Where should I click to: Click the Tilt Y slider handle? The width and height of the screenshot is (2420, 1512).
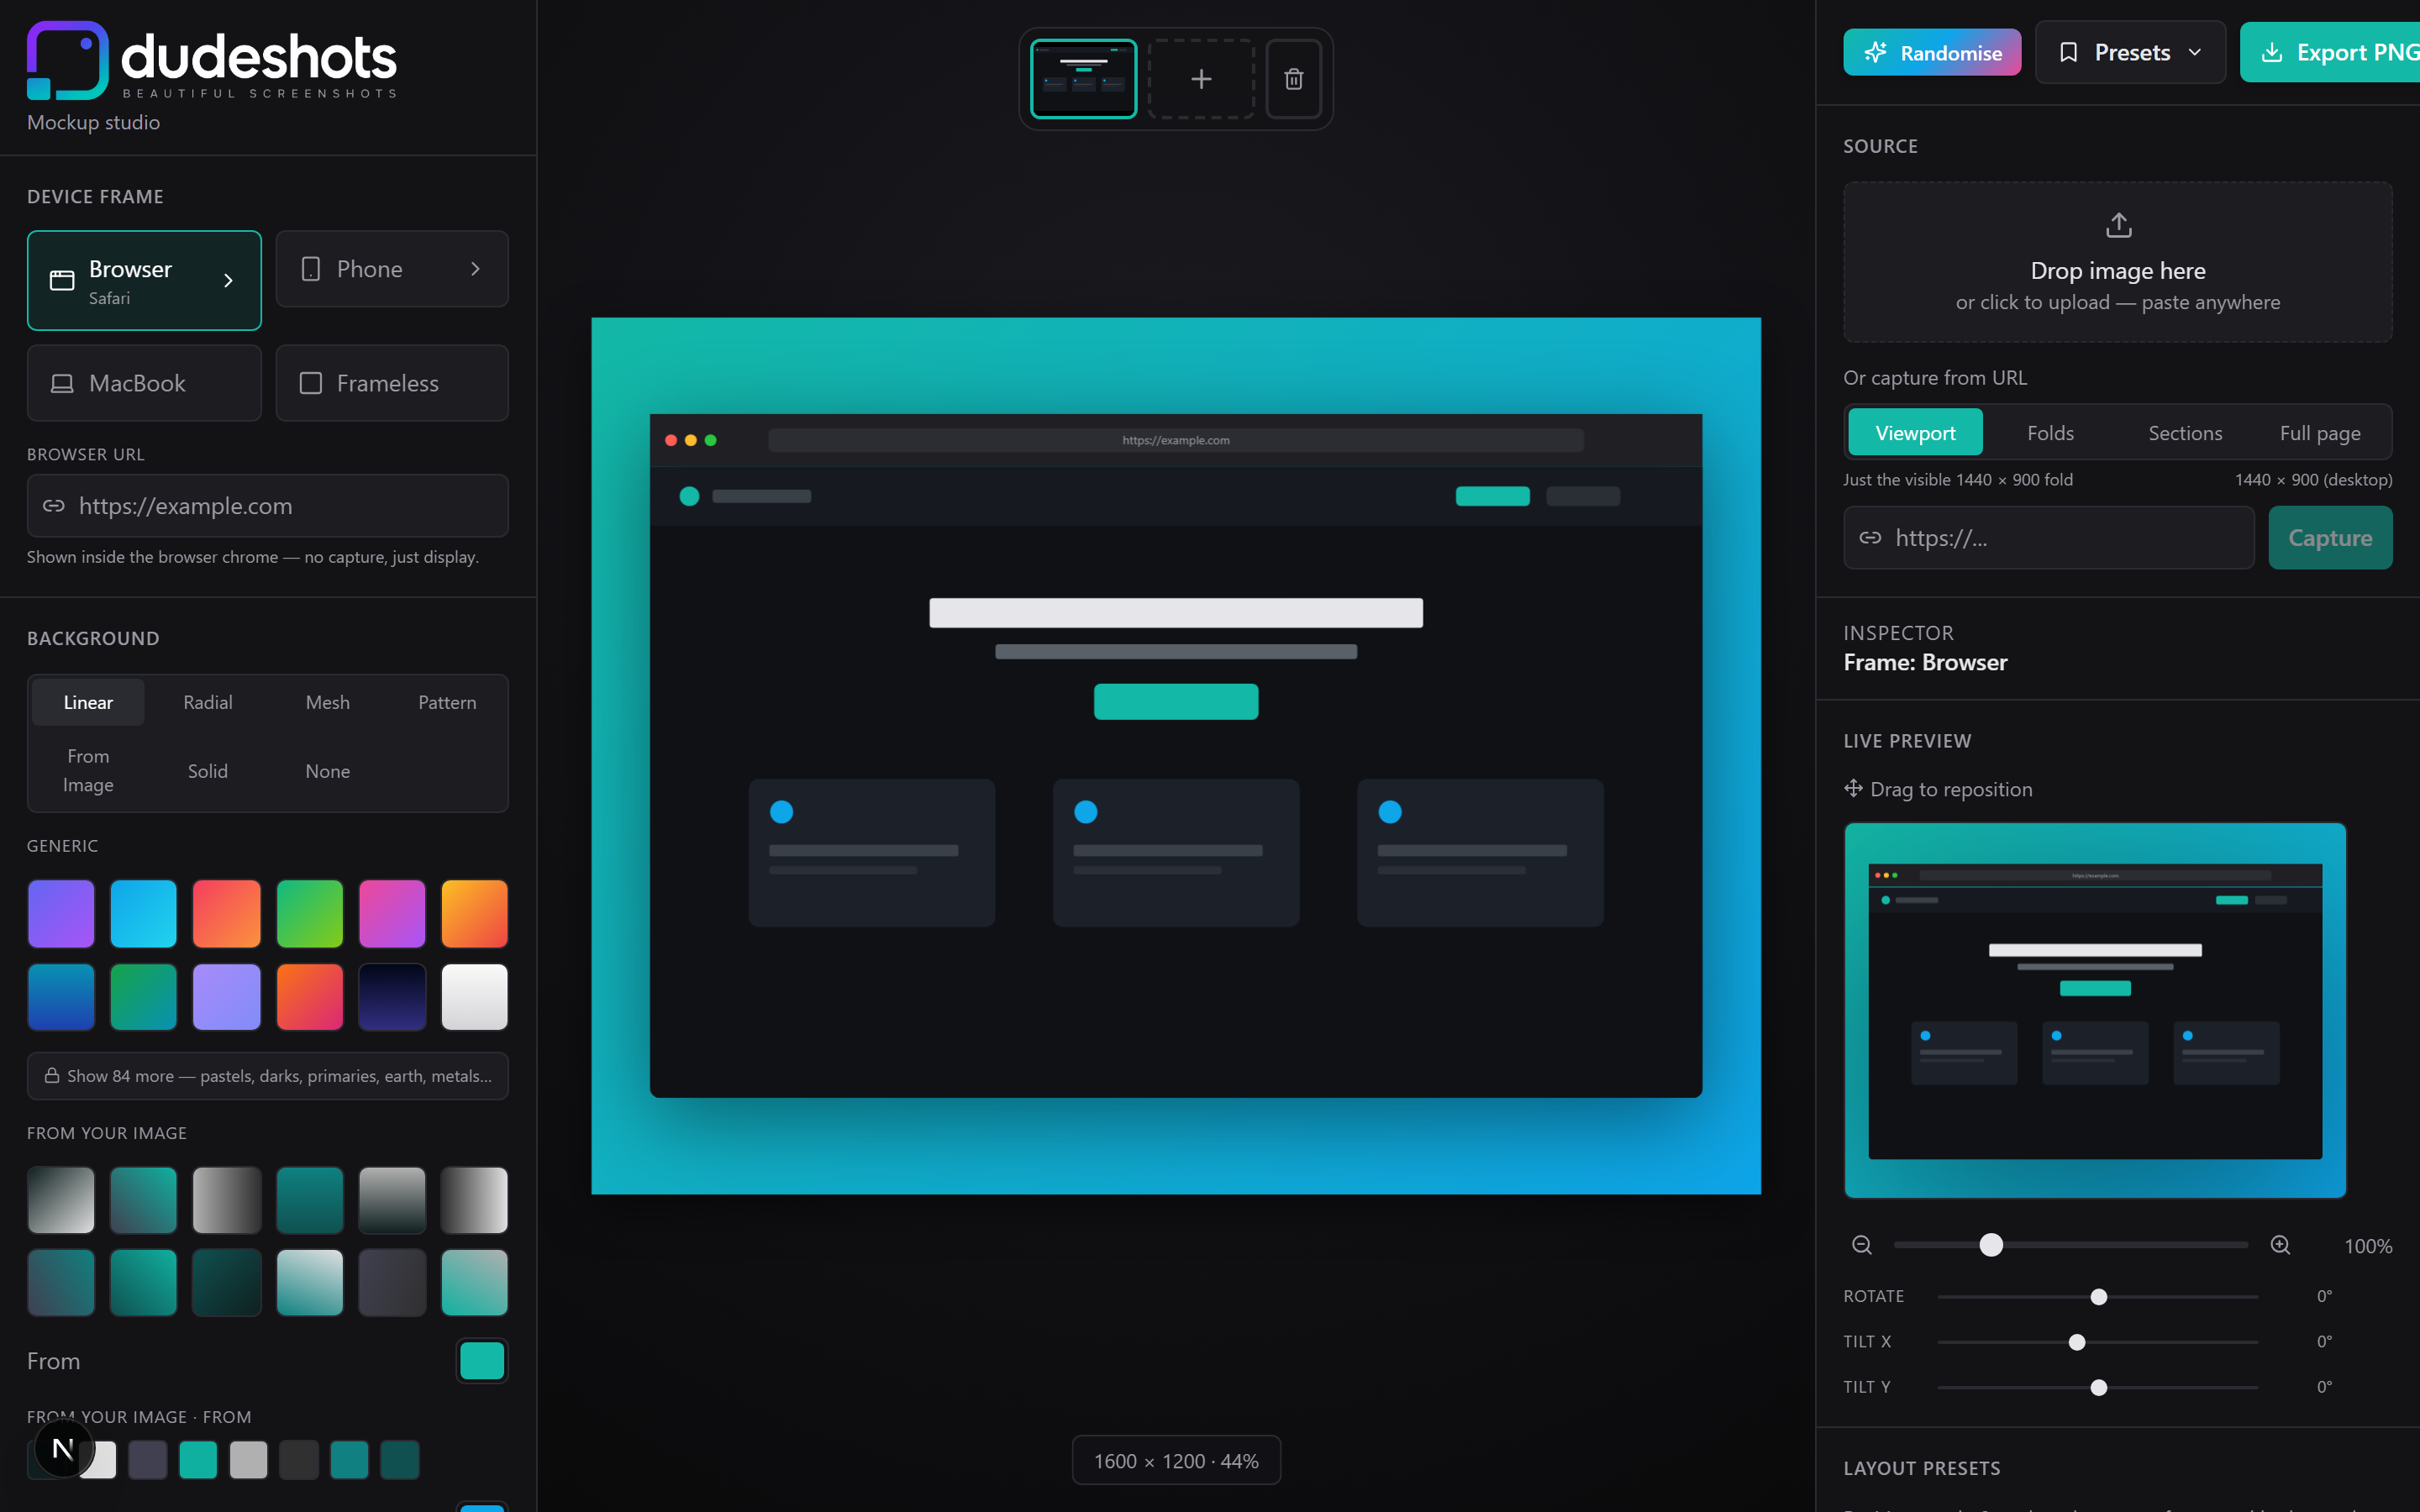pos(2099,1387)
